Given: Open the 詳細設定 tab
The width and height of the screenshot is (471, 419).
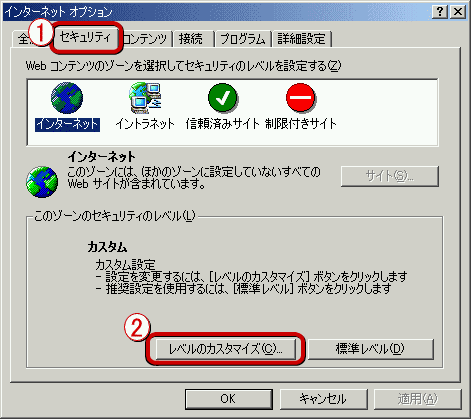Looking at the screenshot, I should coord(301,39).
